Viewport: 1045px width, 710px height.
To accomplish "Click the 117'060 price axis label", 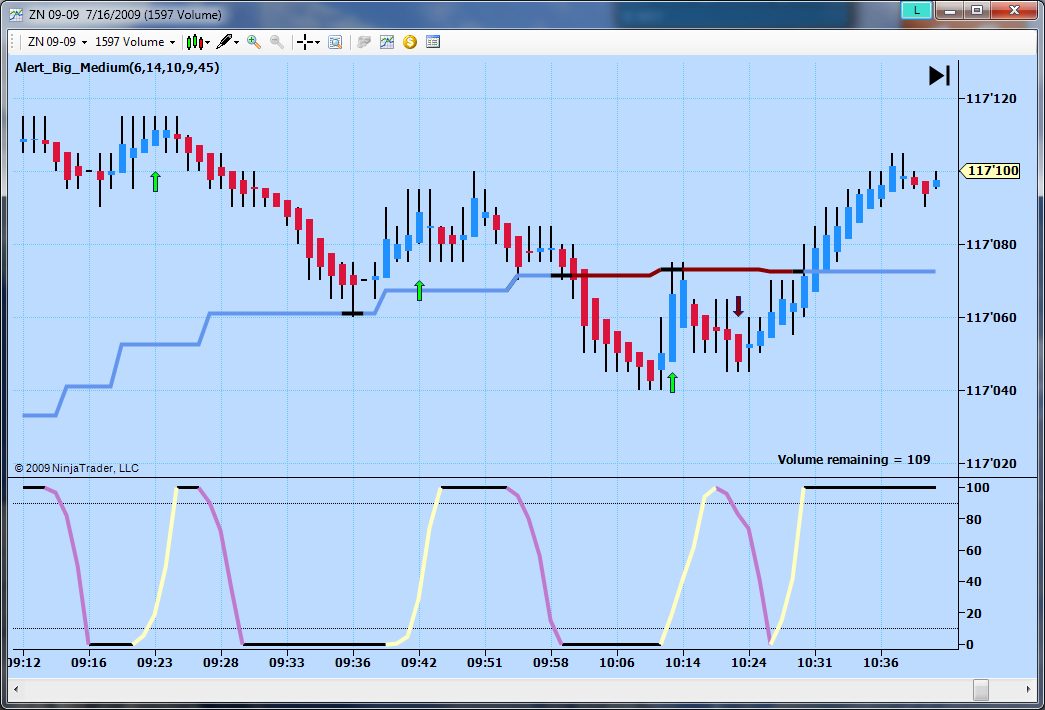I will pos(991,317).
